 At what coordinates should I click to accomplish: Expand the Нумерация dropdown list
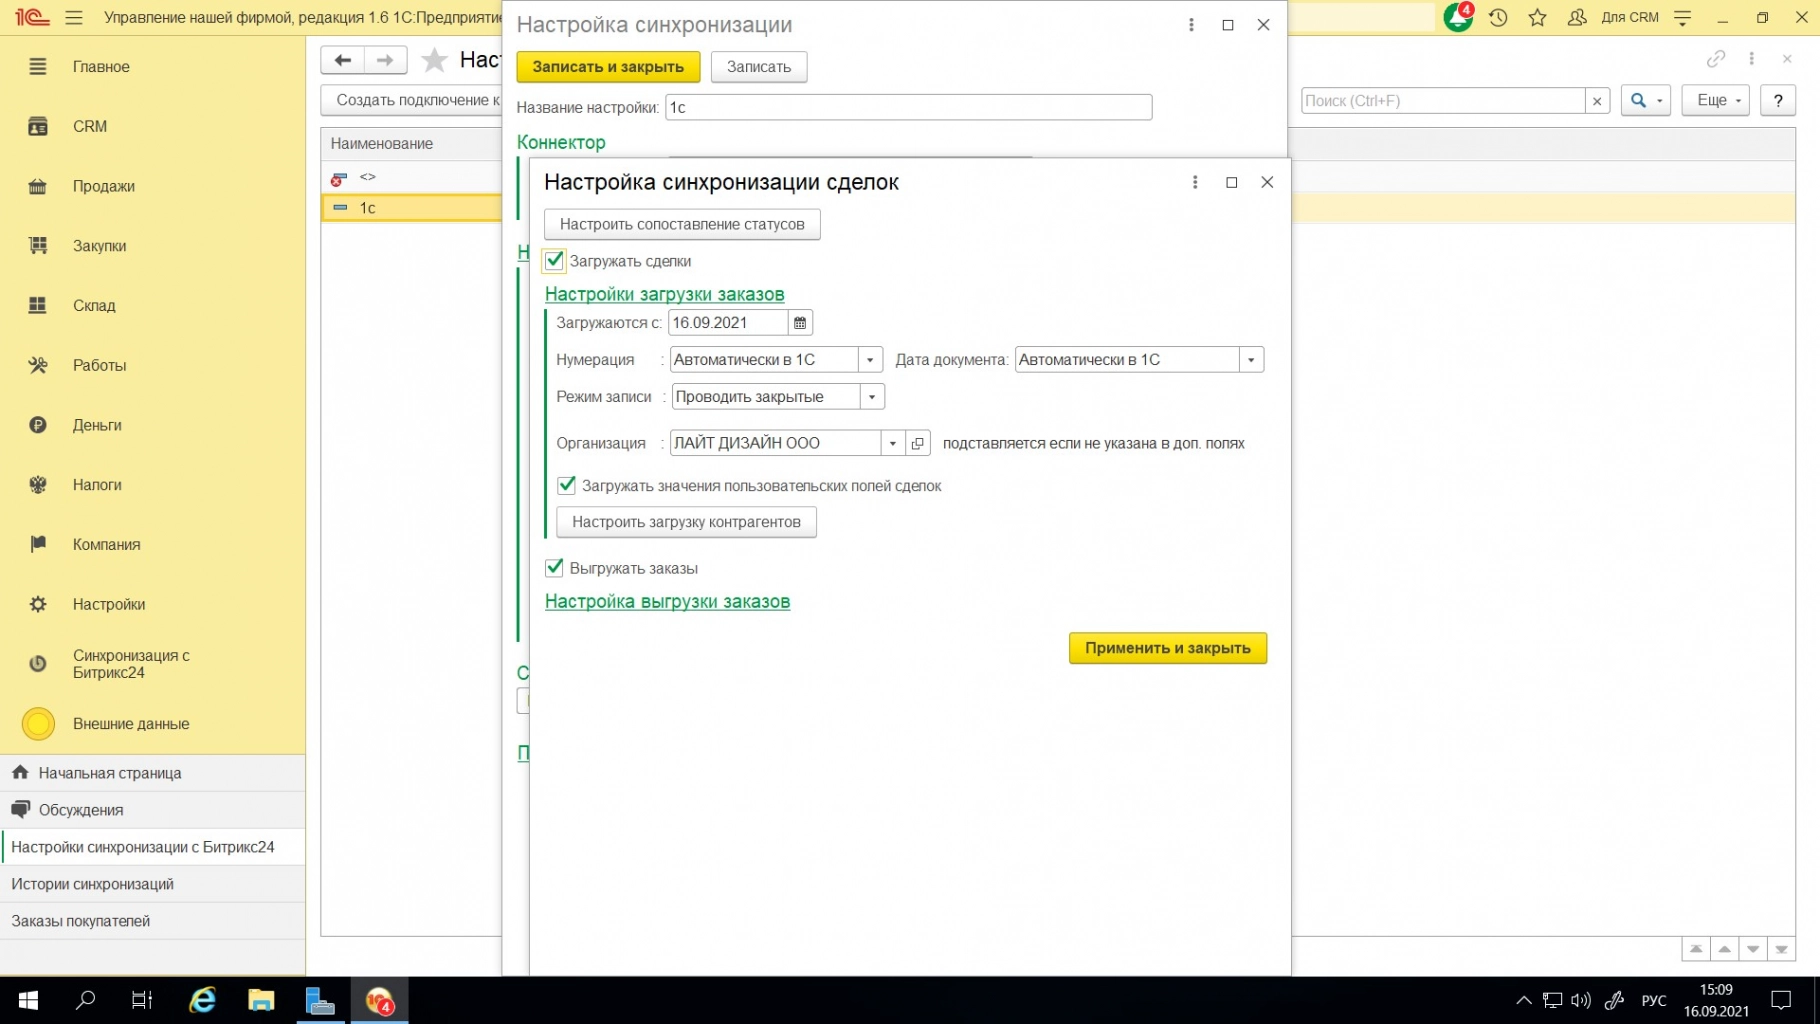coord(870,360)
